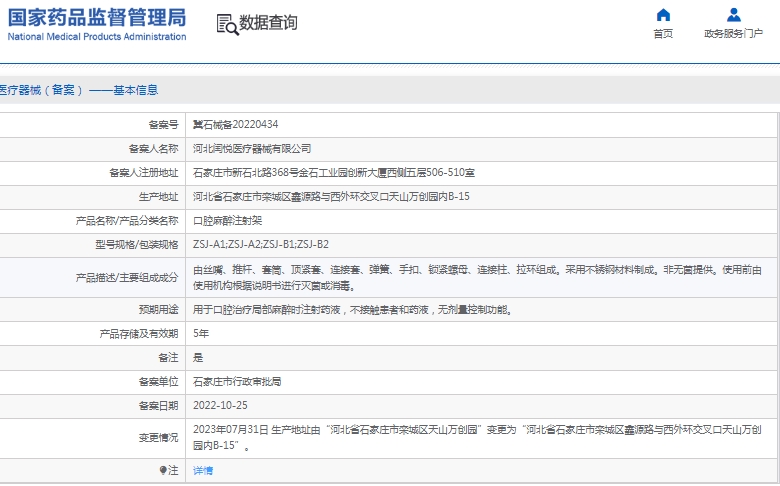
Task: Click the production address ending B-15
Action: [x=331, y=196]
